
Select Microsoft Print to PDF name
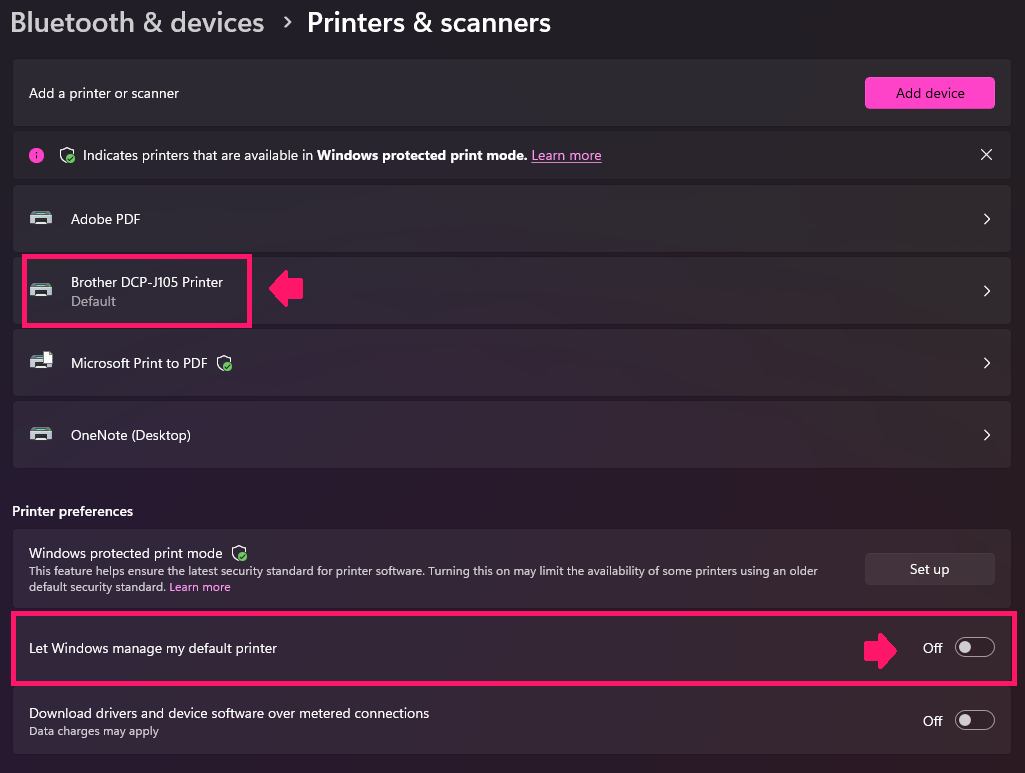(x=139, y=363)
